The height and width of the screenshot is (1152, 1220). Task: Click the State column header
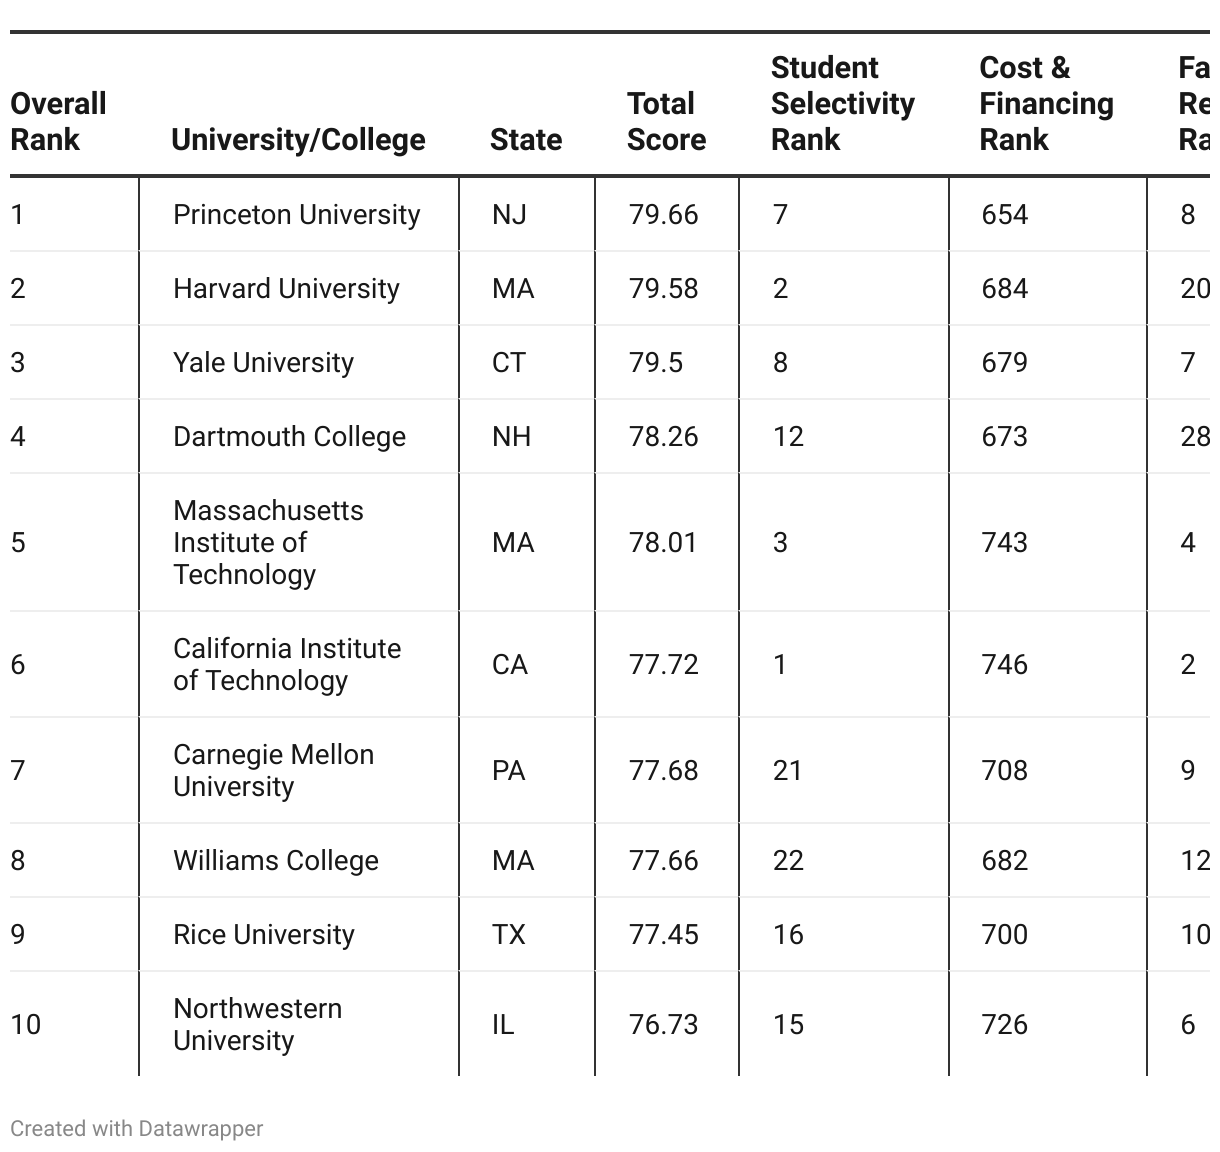pos(525,139)
